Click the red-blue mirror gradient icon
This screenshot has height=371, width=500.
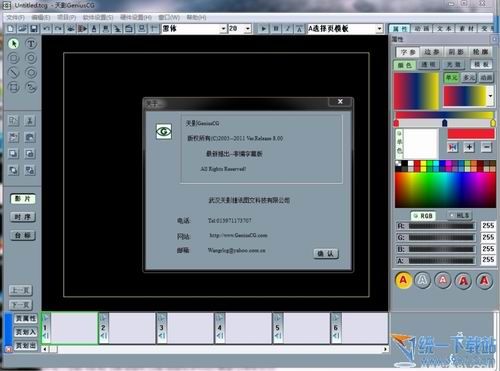pos(453,147)
